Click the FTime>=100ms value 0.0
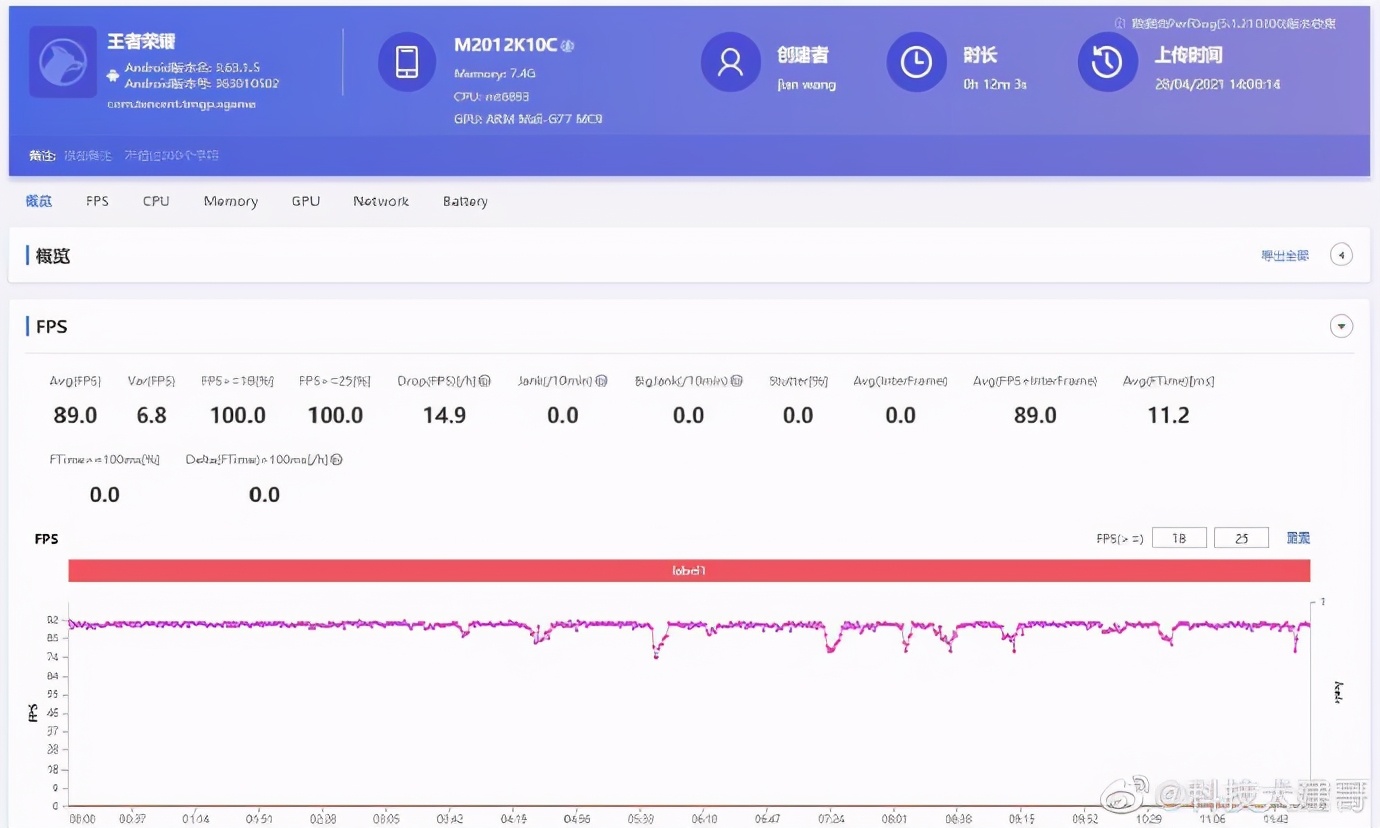The height and width of the screenshot is (828, 1380). (x=105, y=494)
